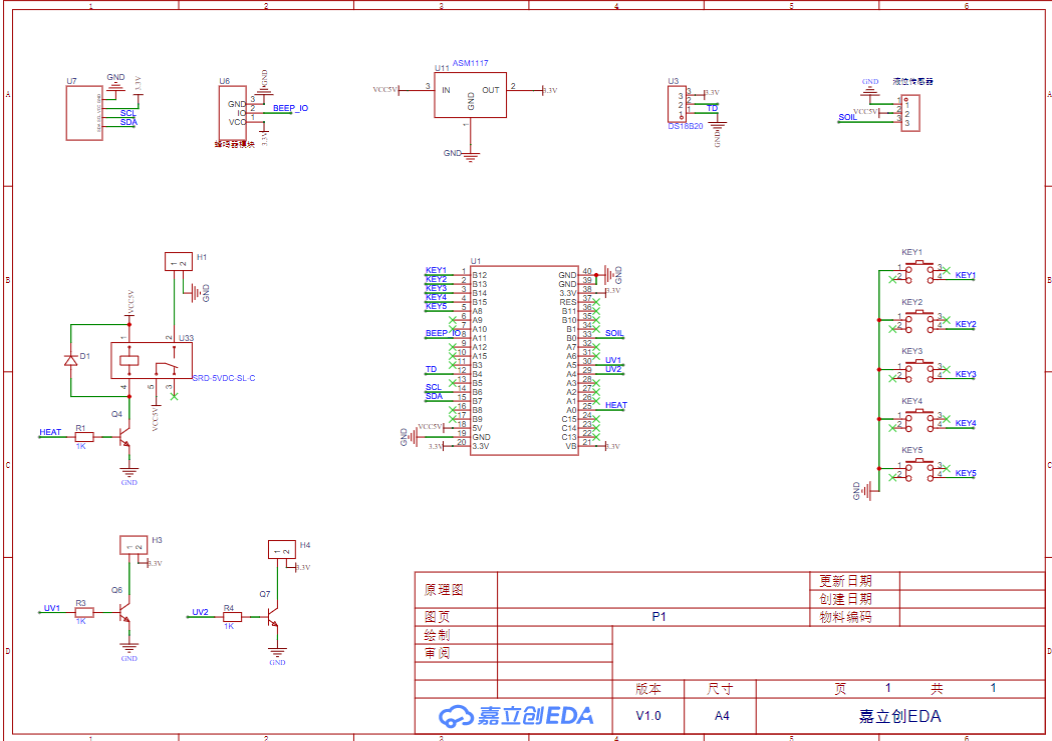Viewport: 1052px width, 741px height.
Task: Click the 3.3V label at regulator output
Action: pos(549,90)
